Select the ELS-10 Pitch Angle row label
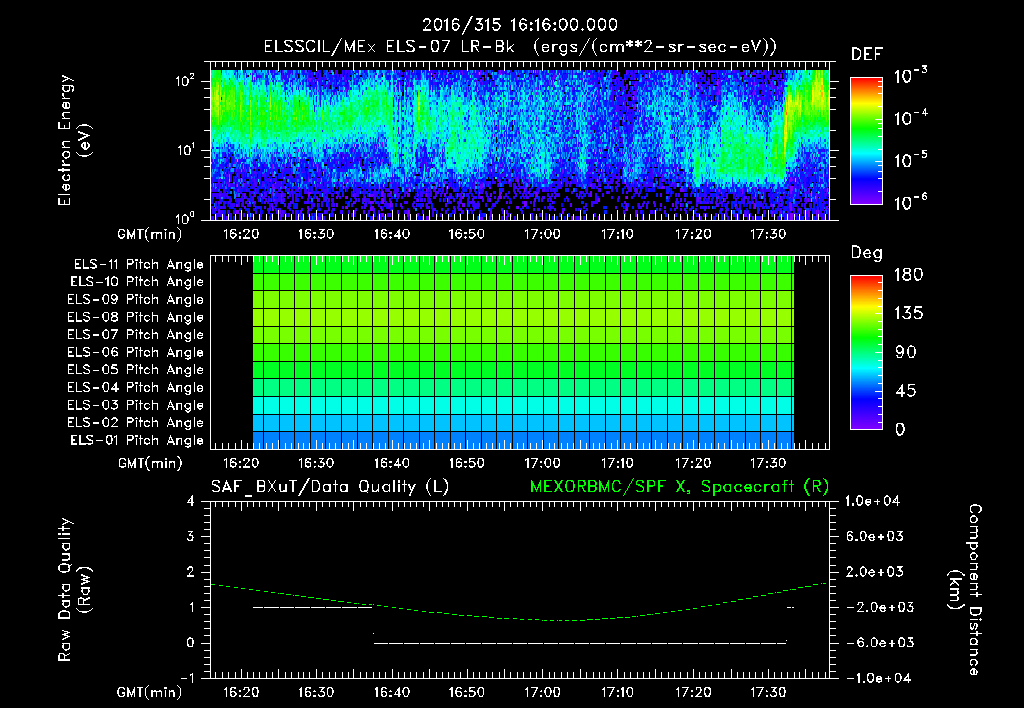The image size is (1024, 708). point(137,282)
